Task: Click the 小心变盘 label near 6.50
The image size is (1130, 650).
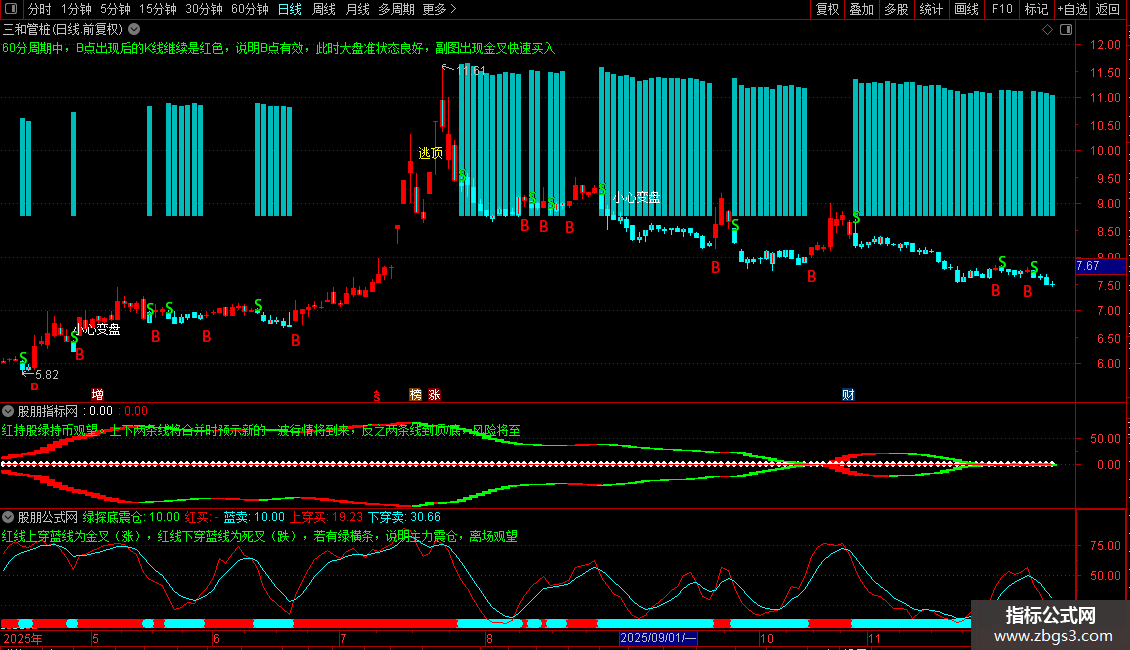Action: tap(97, 329)
